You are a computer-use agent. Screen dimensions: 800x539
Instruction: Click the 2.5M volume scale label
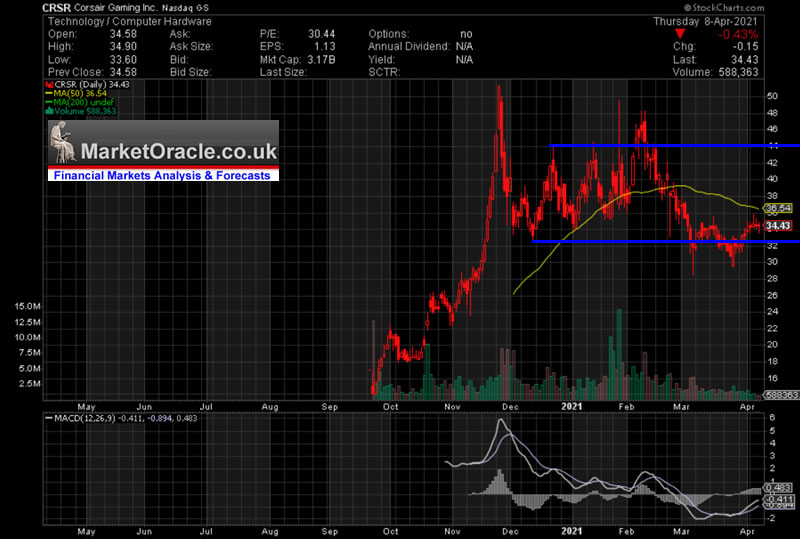[x=30, y=383]
